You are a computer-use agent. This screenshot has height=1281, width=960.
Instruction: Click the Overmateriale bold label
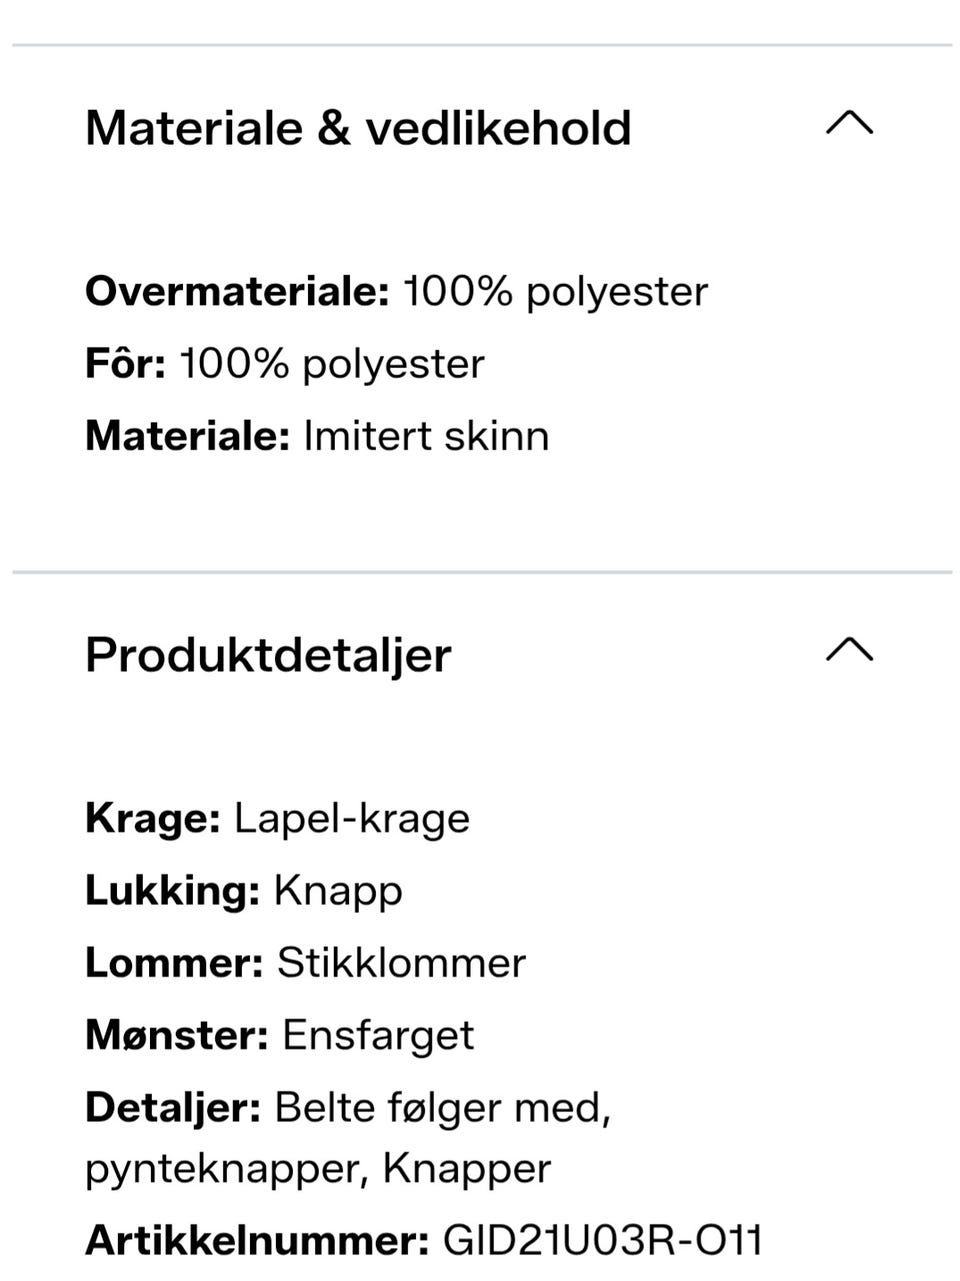pyautogui.click(x=236, y=292)
